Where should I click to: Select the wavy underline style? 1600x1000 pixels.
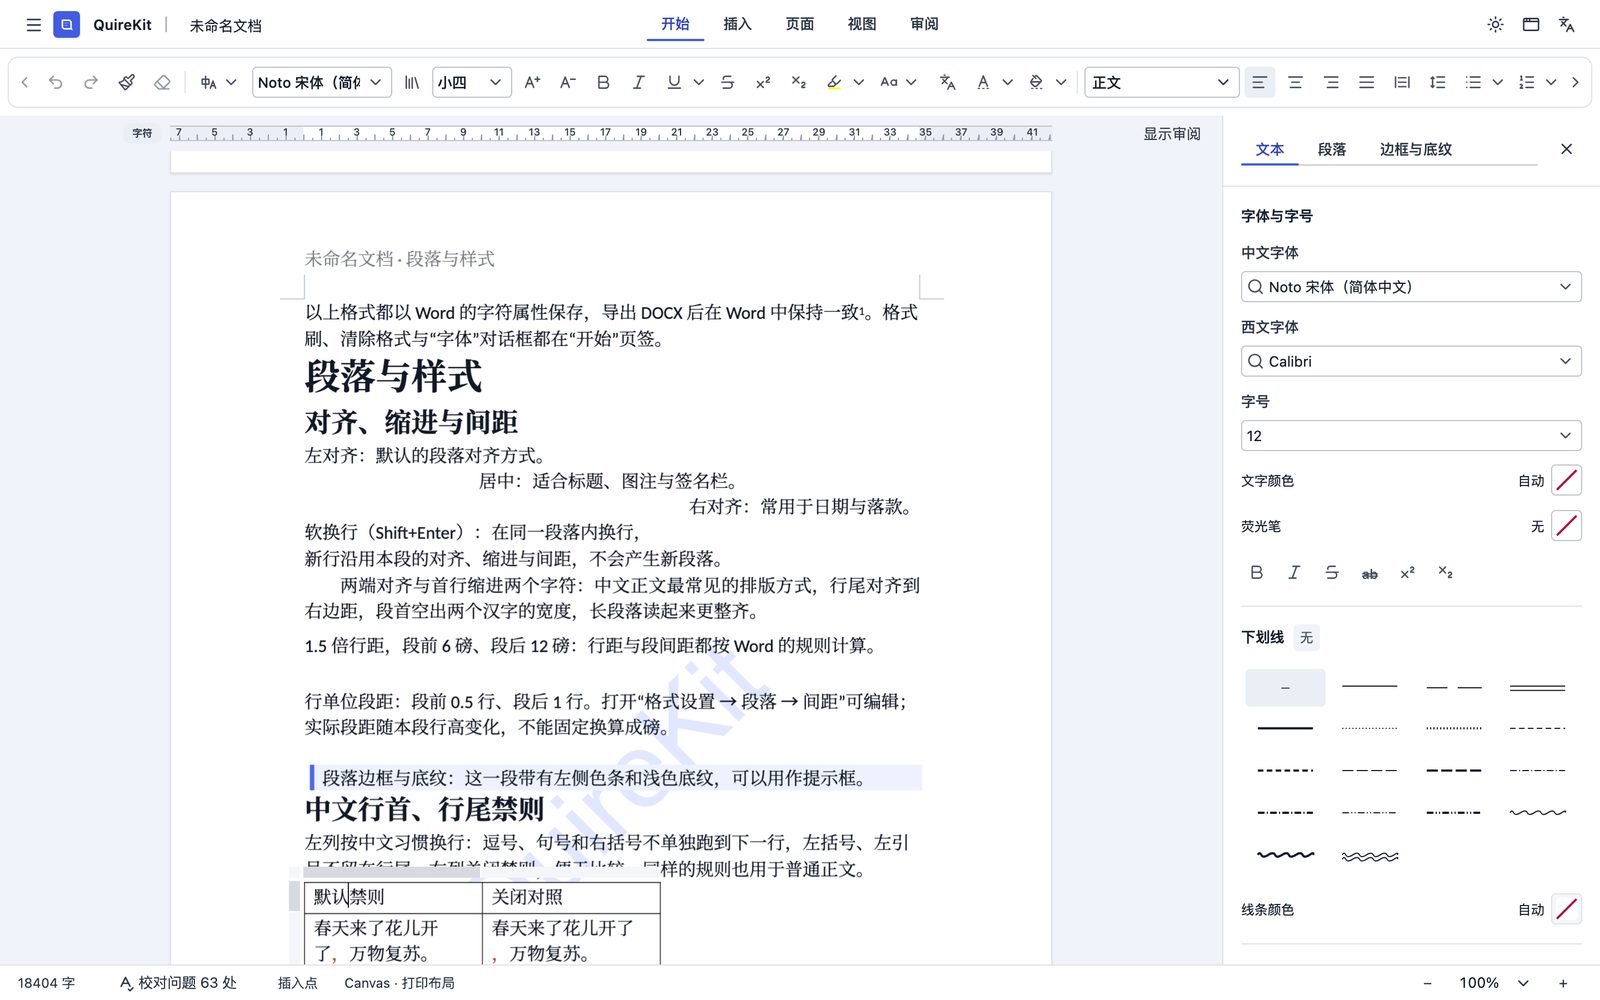click(x=1537, y=812)
